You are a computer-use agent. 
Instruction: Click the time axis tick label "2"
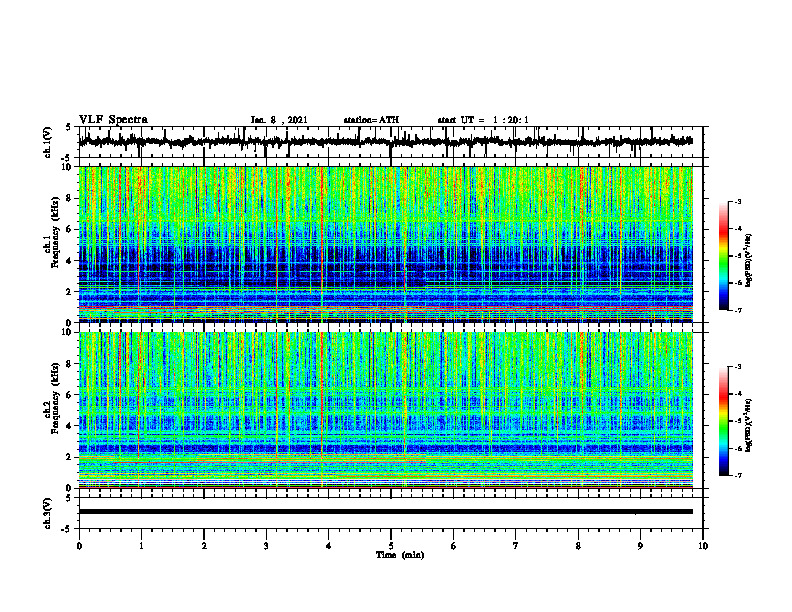point(204,546)
